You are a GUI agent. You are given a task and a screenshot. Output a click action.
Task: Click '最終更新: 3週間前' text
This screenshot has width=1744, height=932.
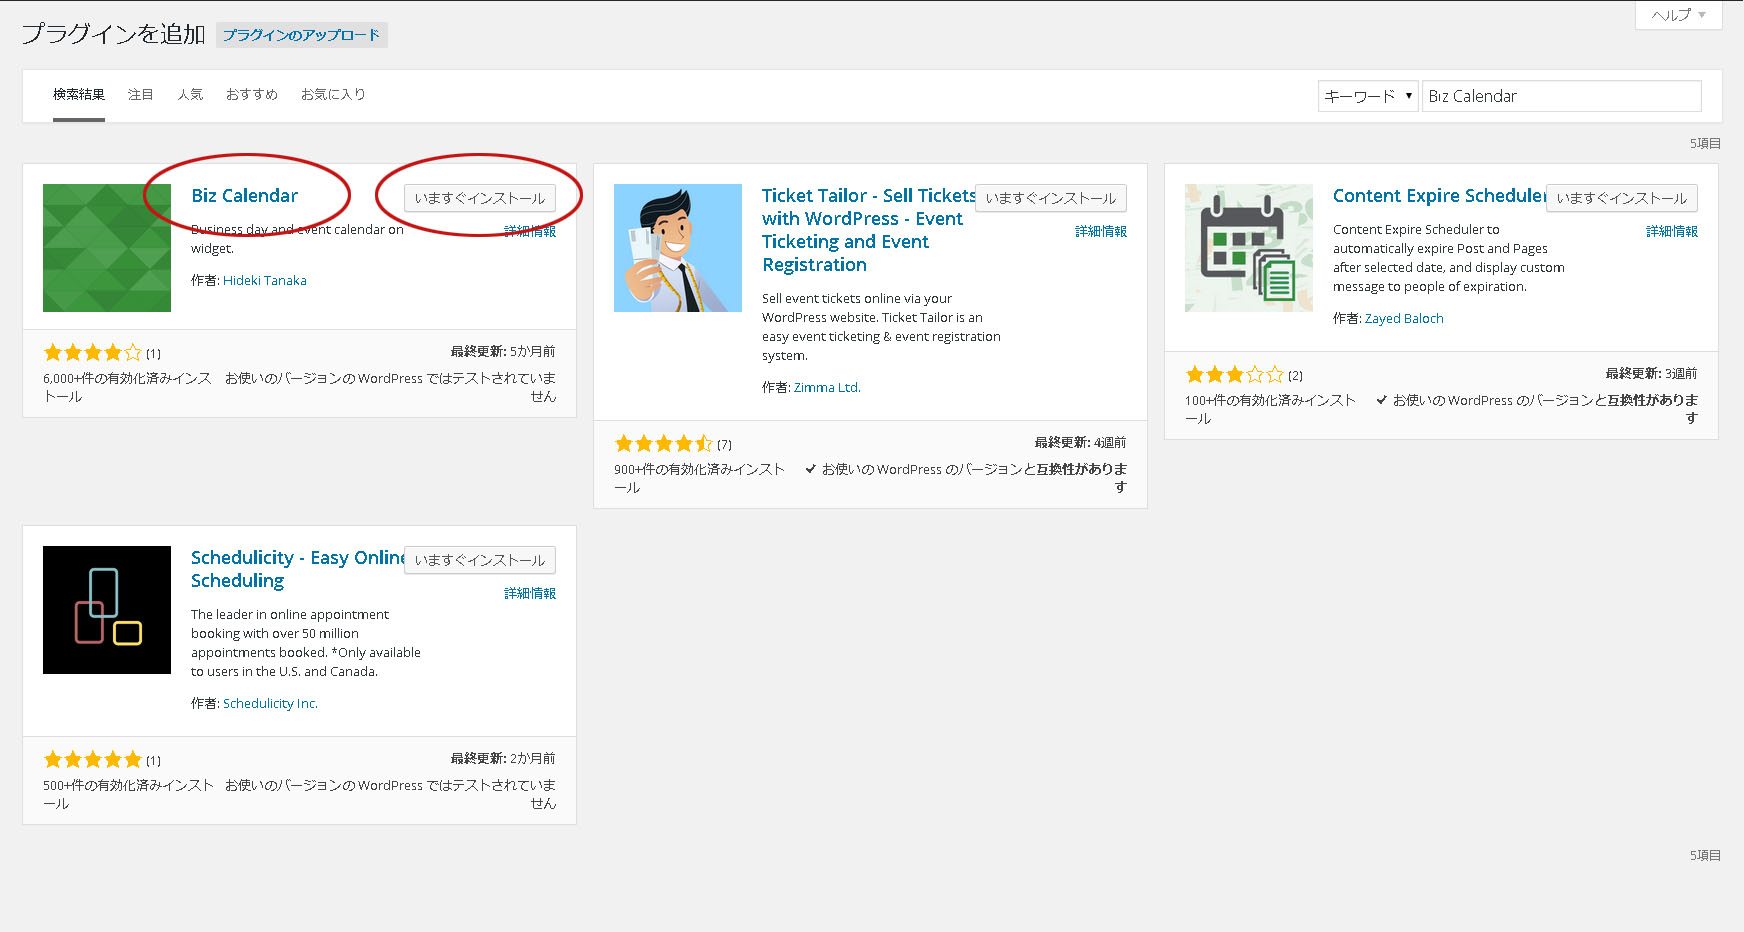click(x=1651, y=374)
